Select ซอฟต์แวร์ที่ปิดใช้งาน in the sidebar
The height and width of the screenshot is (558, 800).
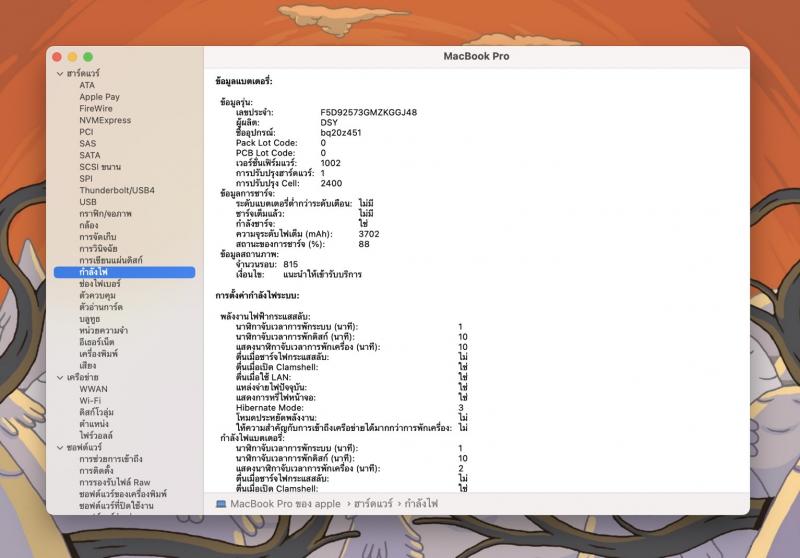[x=116, y=506]
